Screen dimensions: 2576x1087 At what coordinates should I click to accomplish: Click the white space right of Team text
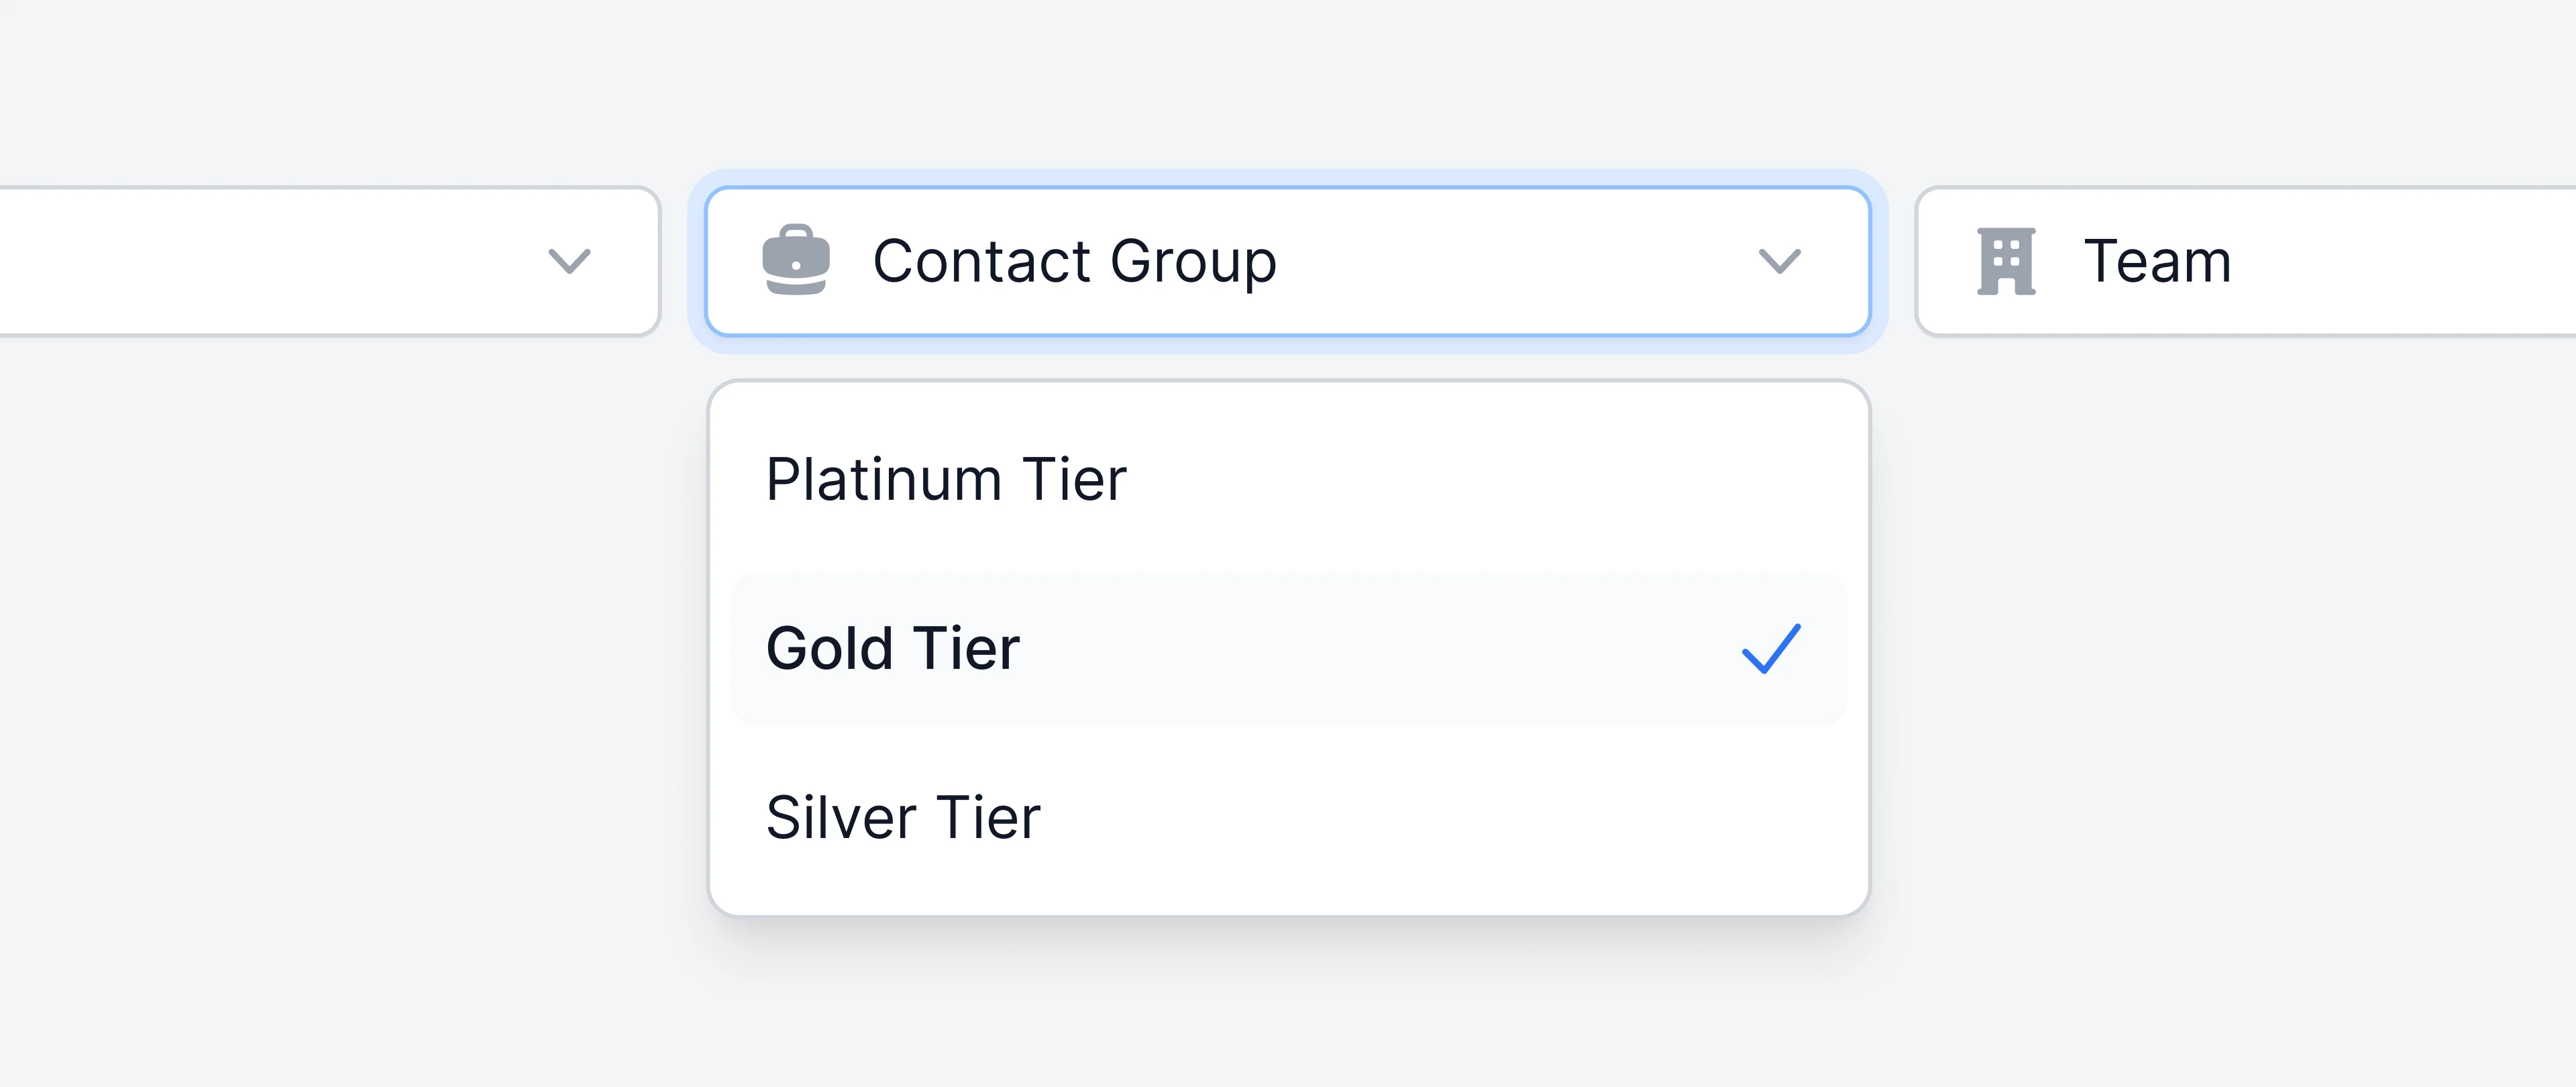(x=2400, y=261)
